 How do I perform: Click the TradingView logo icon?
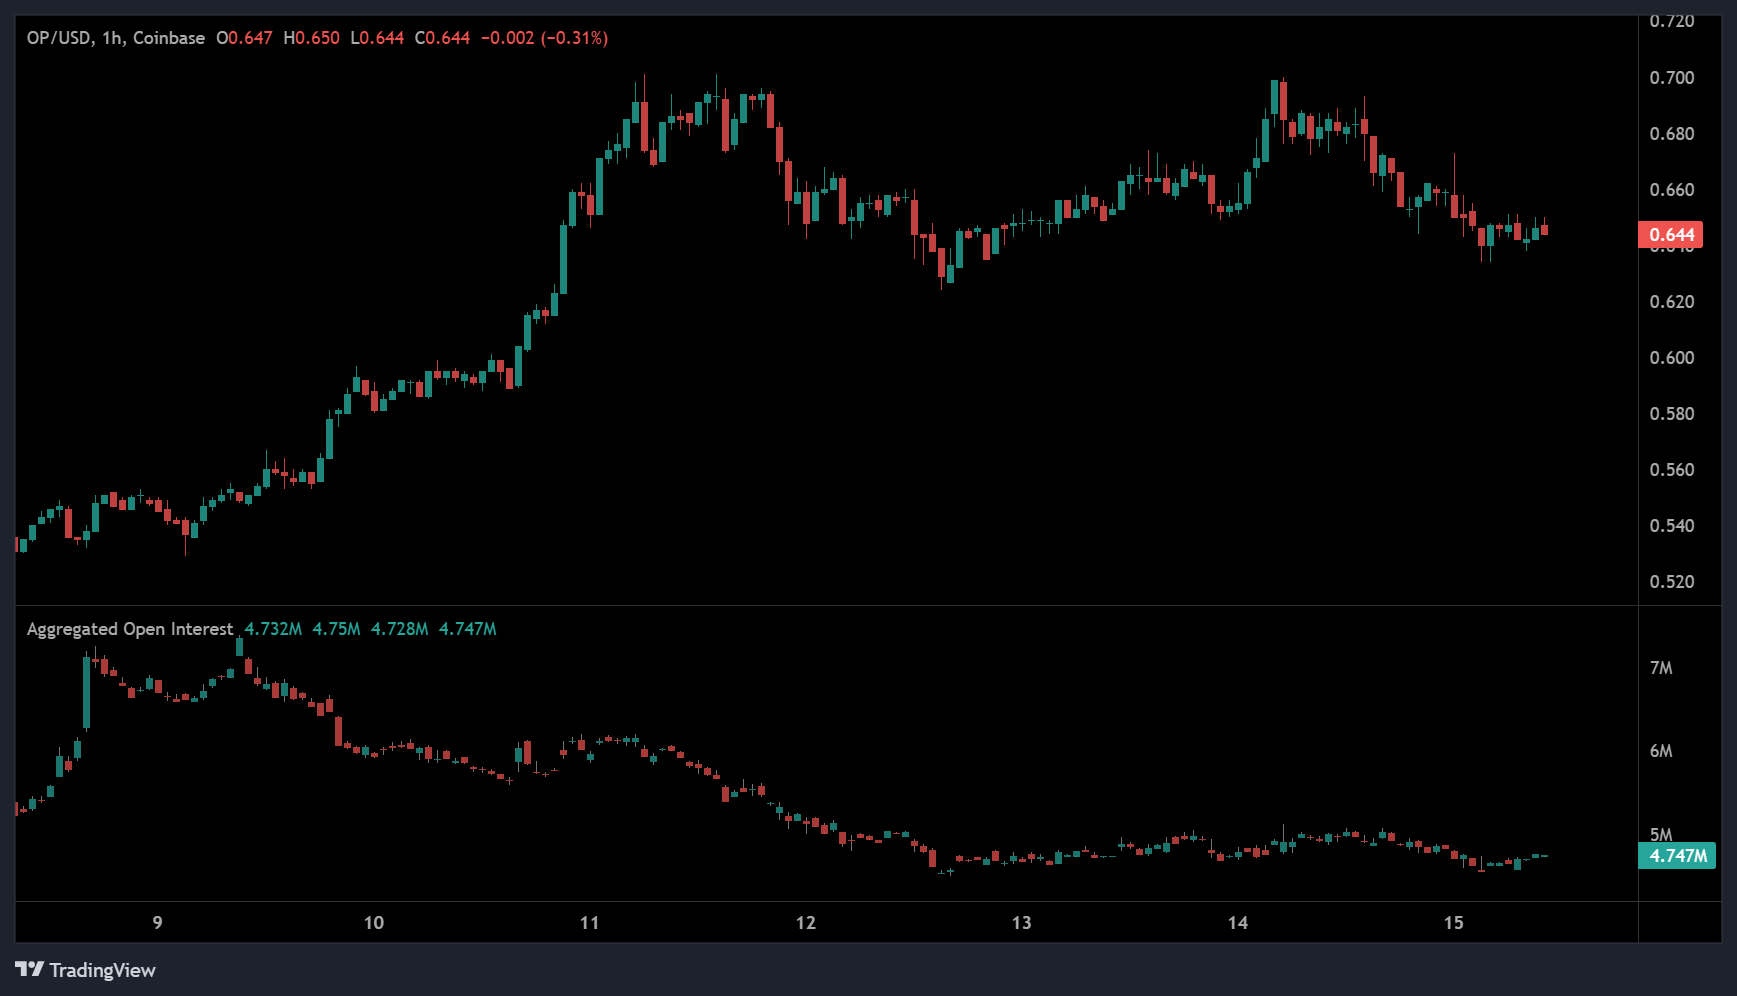click(x=29, y=970)
